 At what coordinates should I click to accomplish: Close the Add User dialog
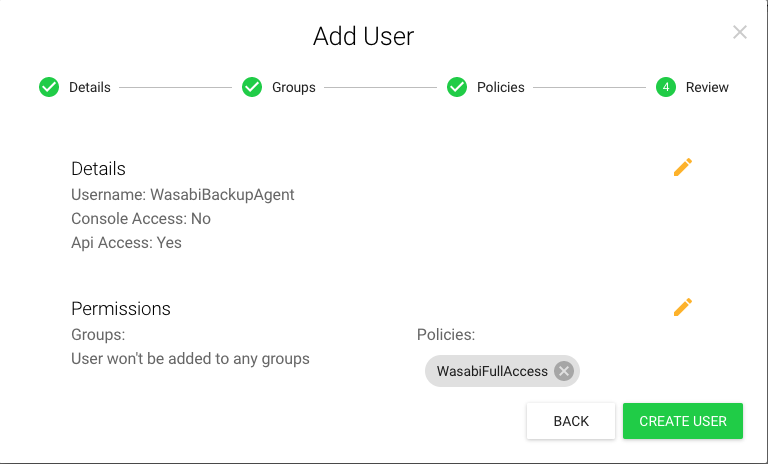(740, 32)
